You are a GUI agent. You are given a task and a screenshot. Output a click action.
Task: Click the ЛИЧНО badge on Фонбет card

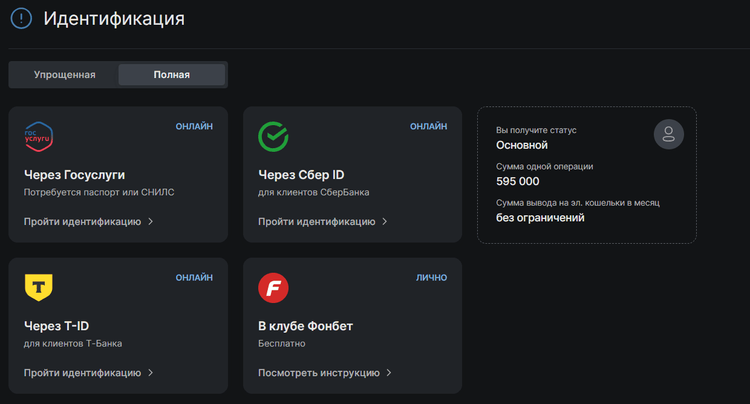(x=431, y=277)
